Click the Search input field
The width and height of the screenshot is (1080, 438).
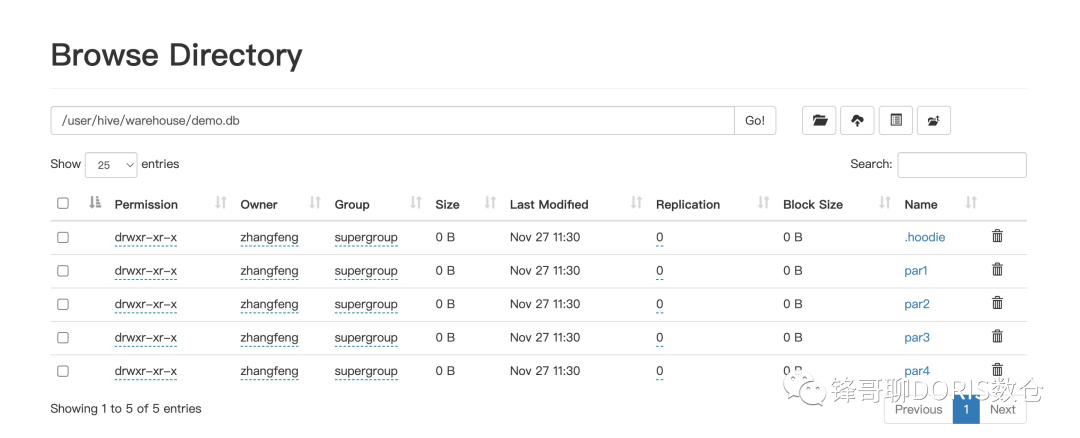tap(961, 165)
